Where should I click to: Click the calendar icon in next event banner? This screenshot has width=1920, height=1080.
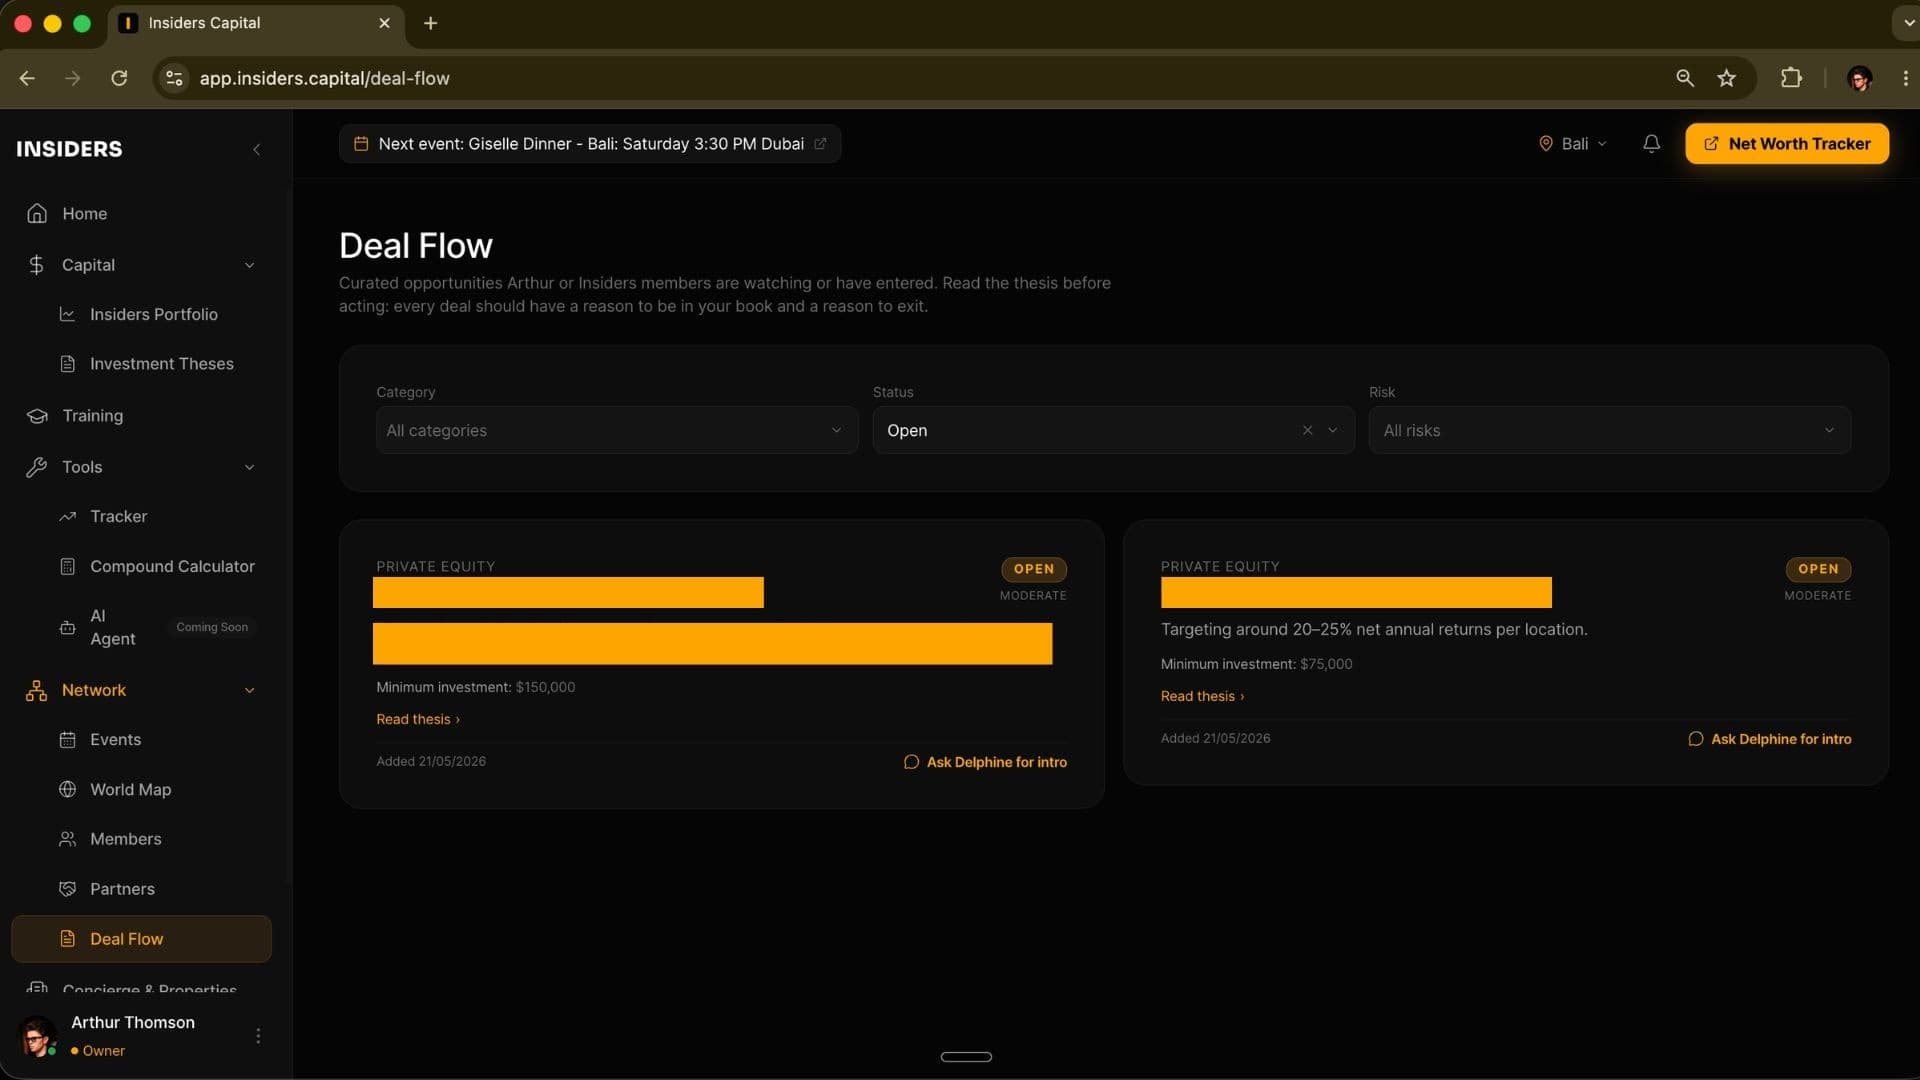(x=361, y=144)
